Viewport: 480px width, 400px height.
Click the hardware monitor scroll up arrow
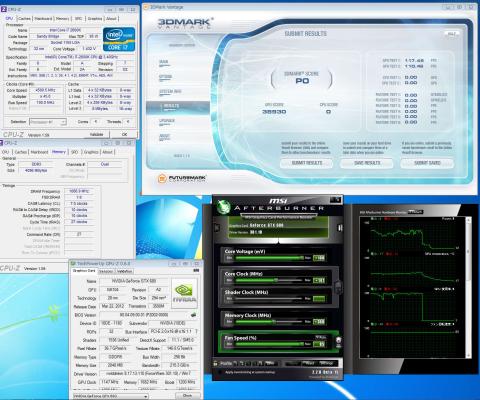(468, 219)
